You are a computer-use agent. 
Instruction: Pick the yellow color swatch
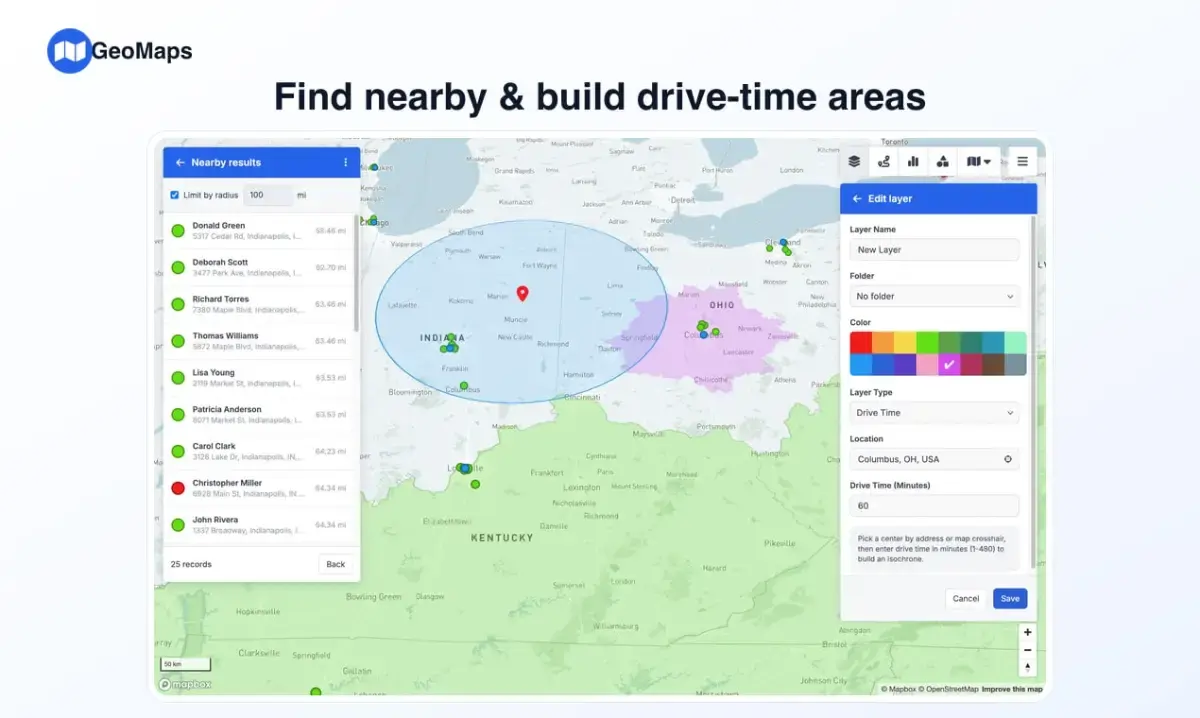tap(905, 343)
